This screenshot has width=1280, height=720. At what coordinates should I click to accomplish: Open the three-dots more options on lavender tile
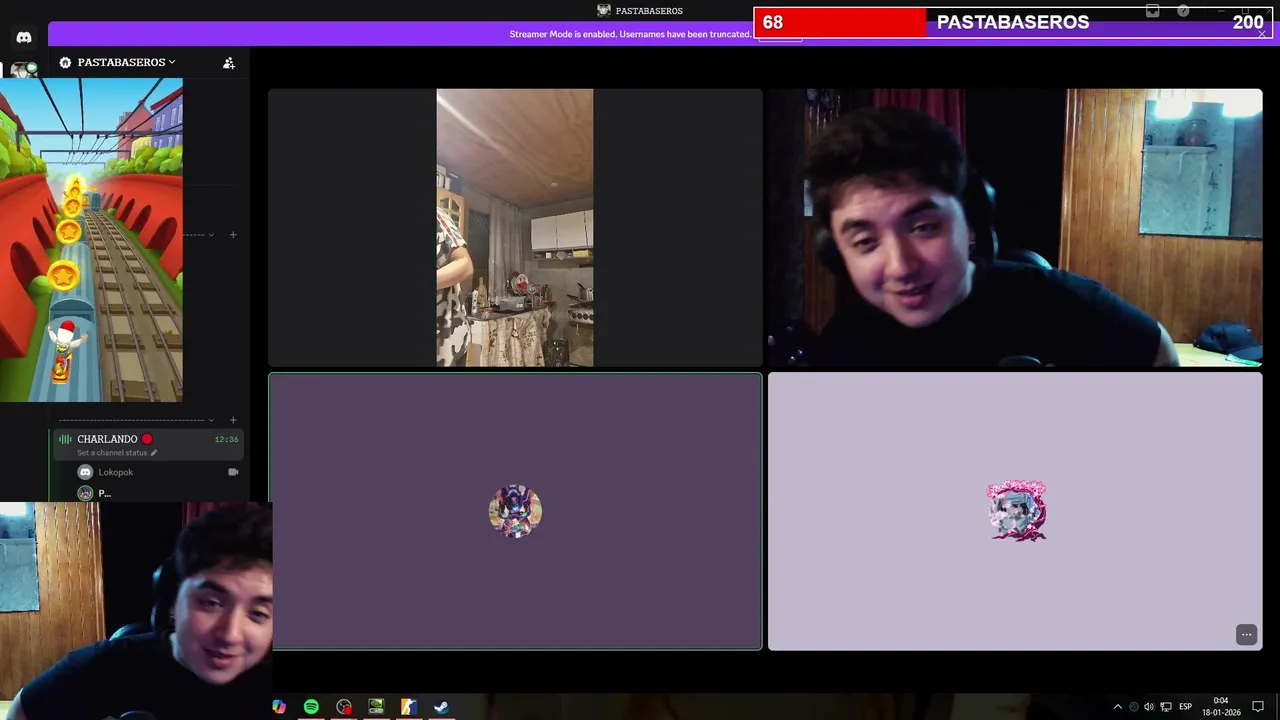(1246, 634)
